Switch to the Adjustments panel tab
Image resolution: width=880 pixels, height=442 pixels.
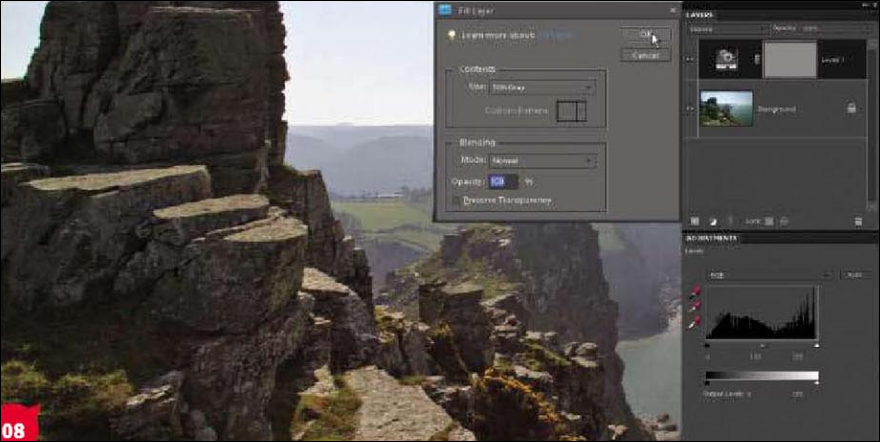point(711,238)
